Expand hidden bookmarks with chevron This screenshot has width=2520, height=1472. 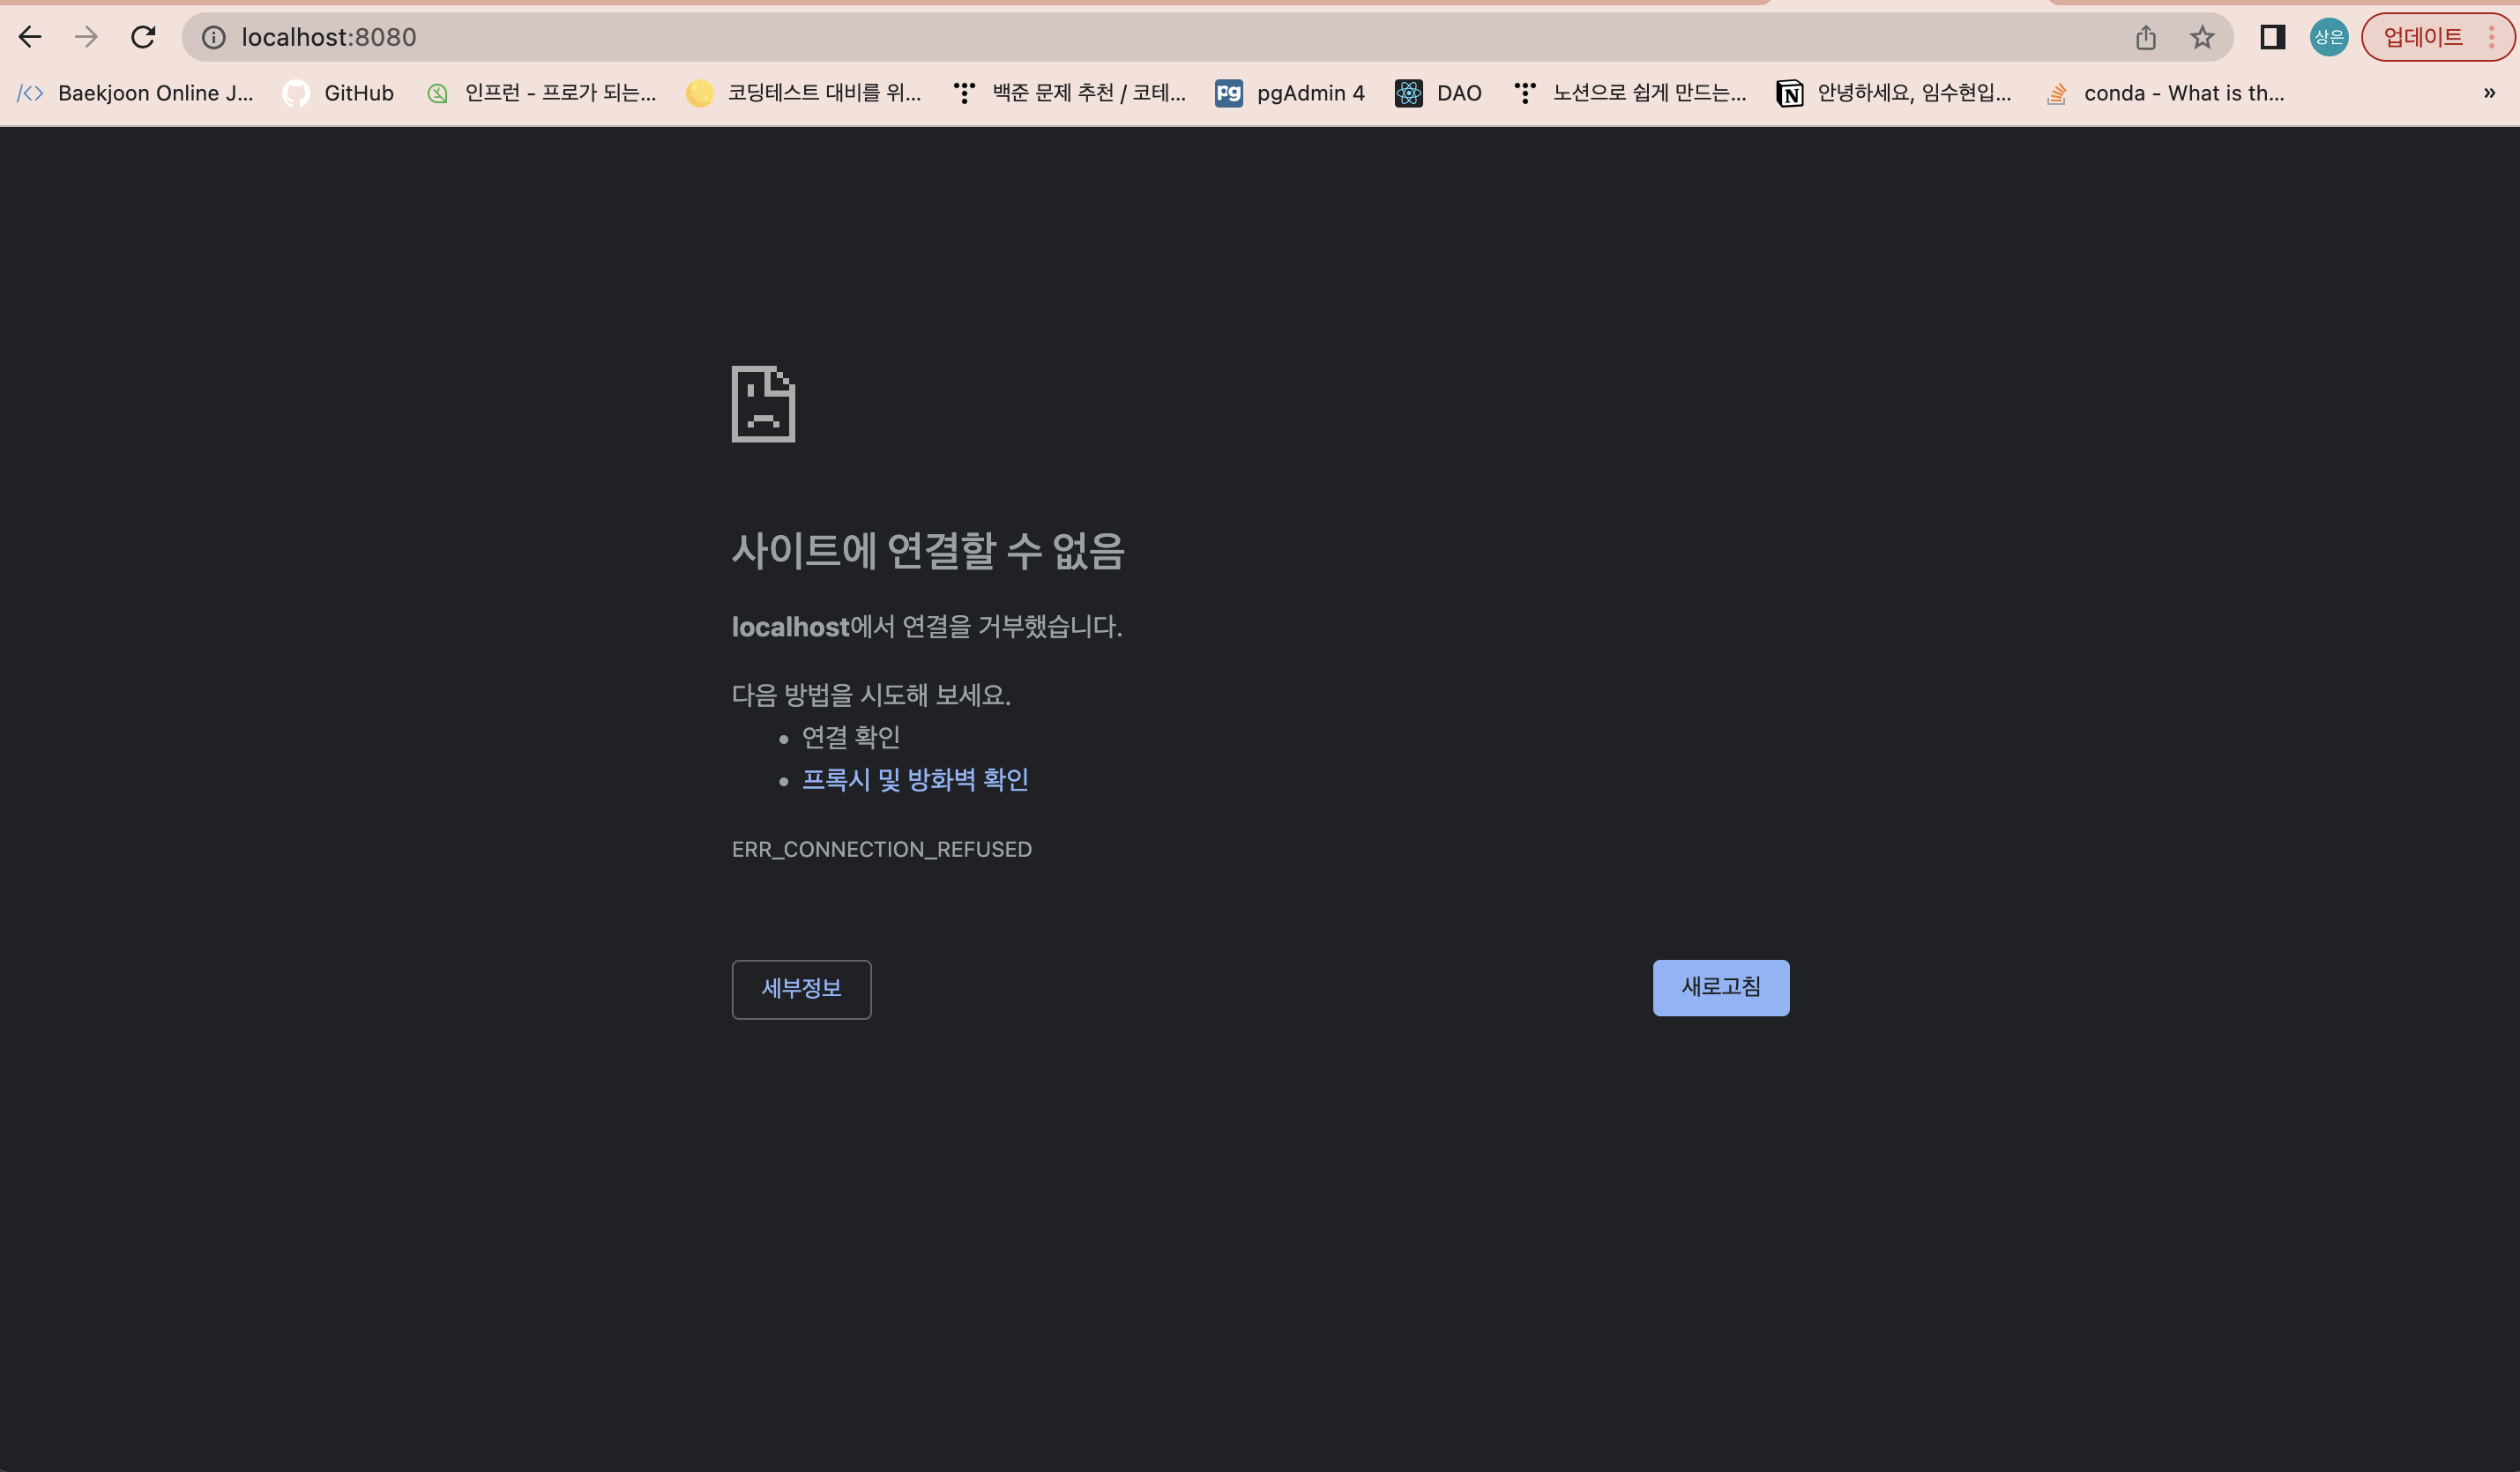click(2488, 93)
